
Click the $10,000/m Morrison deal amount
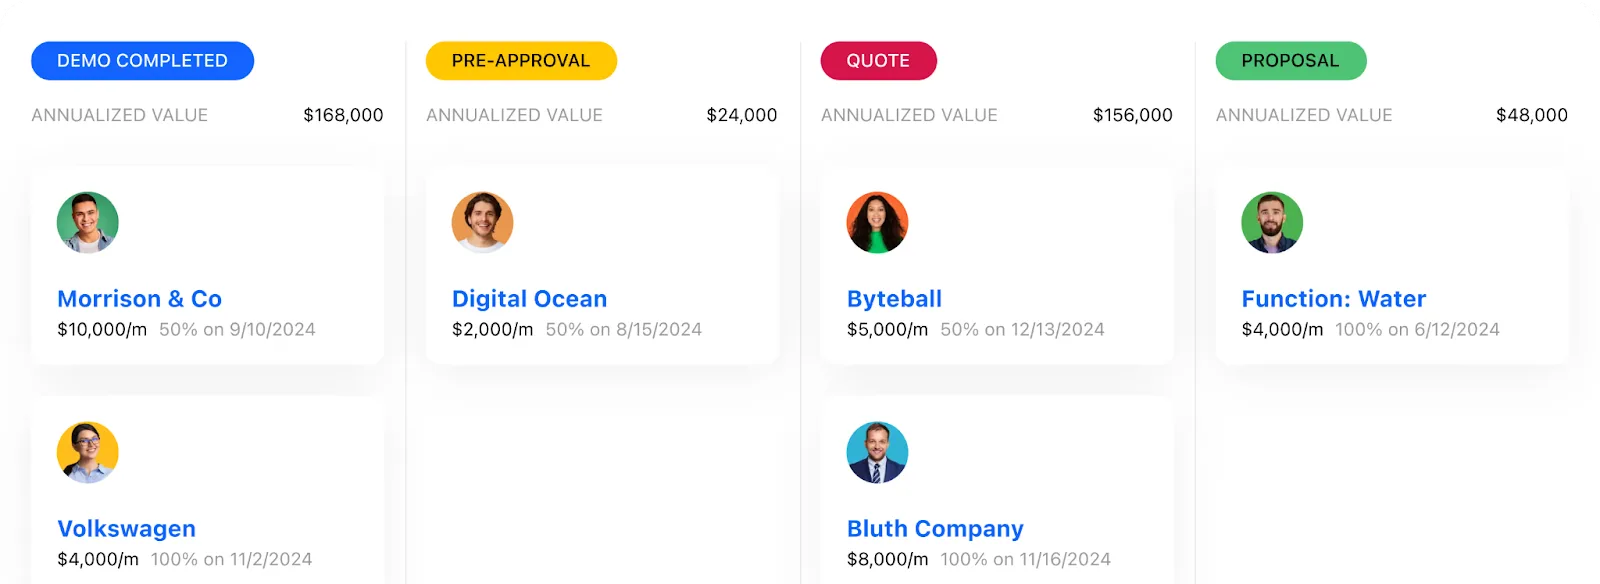(102, 330)
